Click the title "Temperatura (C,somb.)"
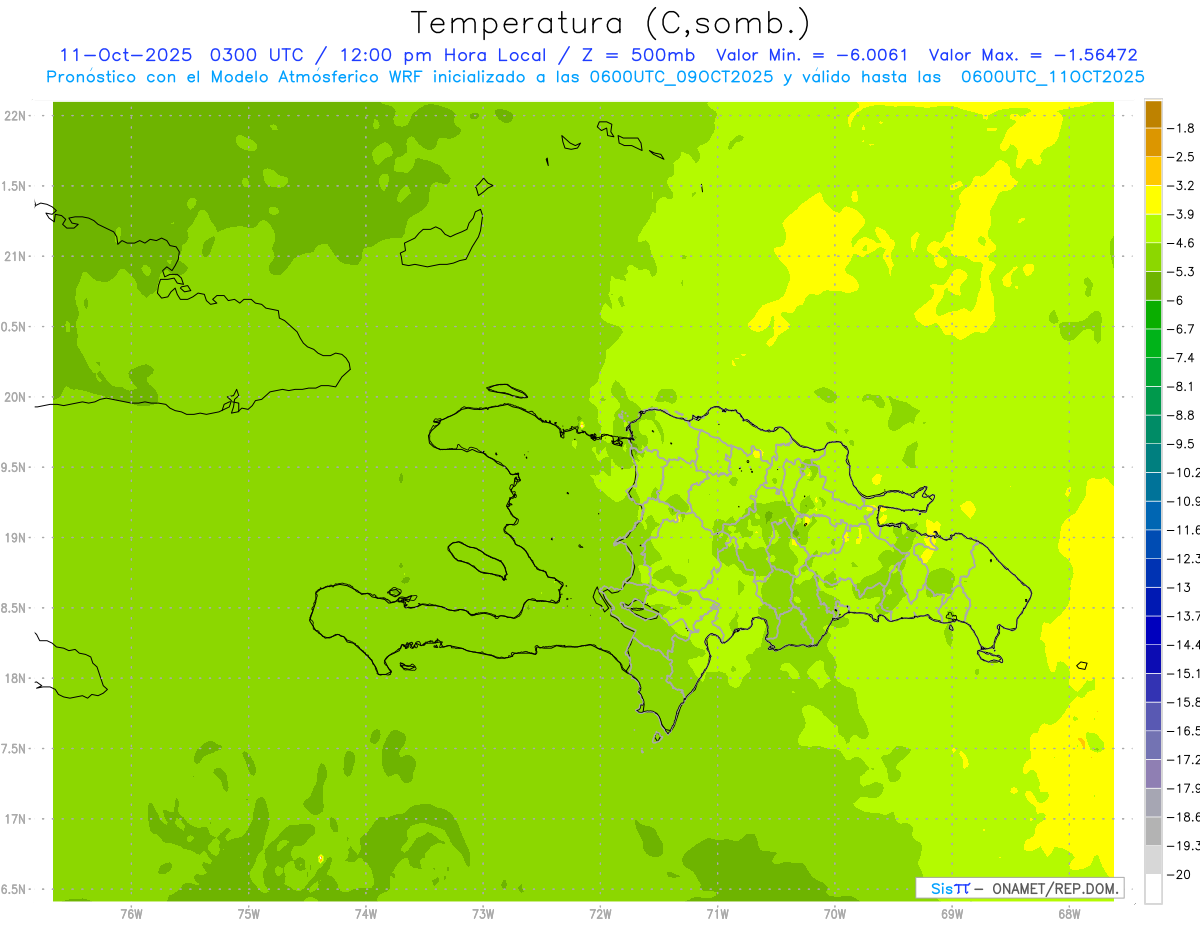This screenshot has width=1200, height=927. pos(611,22)
